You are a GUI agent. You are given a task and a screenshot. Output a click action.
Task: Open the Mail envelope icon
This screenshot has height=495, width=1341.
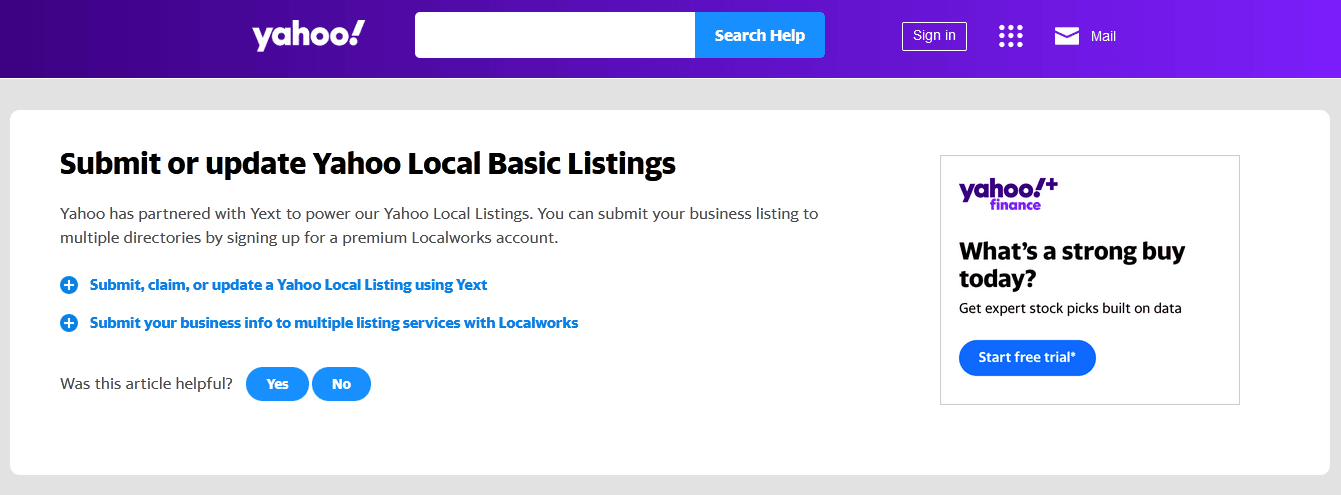1067,36
